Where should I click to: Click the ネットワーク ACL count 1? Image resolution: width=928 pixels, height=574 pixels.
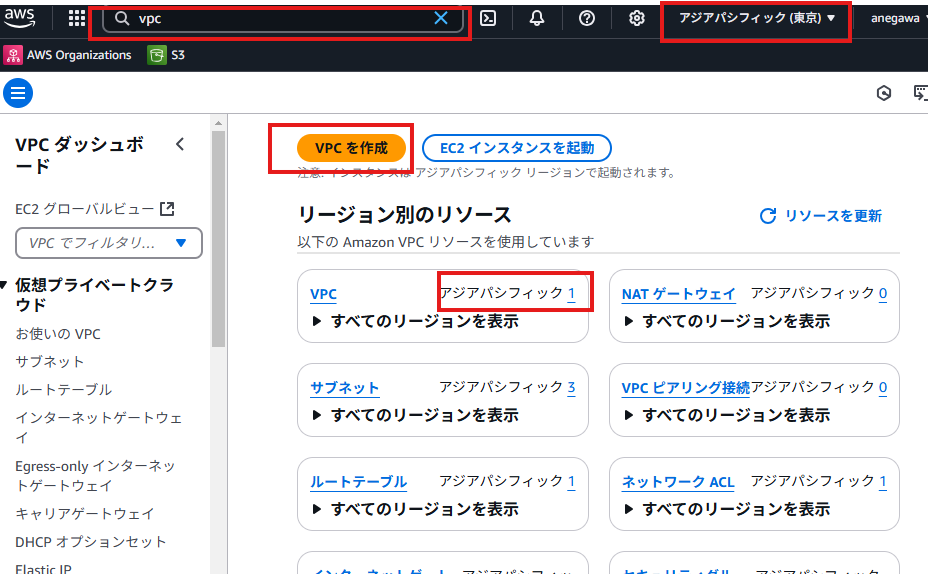[882, 482]
